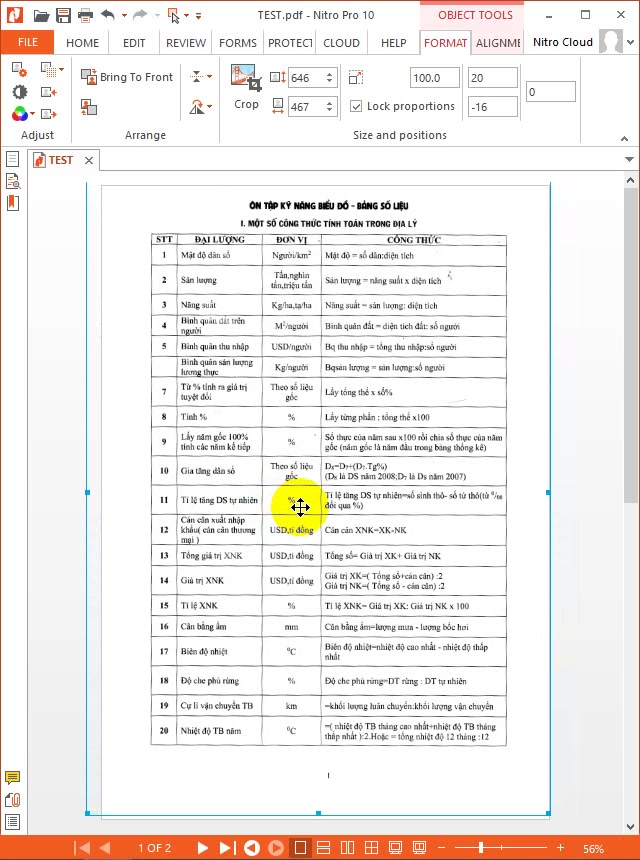Open the Comments panel sidebar icon

13,778
